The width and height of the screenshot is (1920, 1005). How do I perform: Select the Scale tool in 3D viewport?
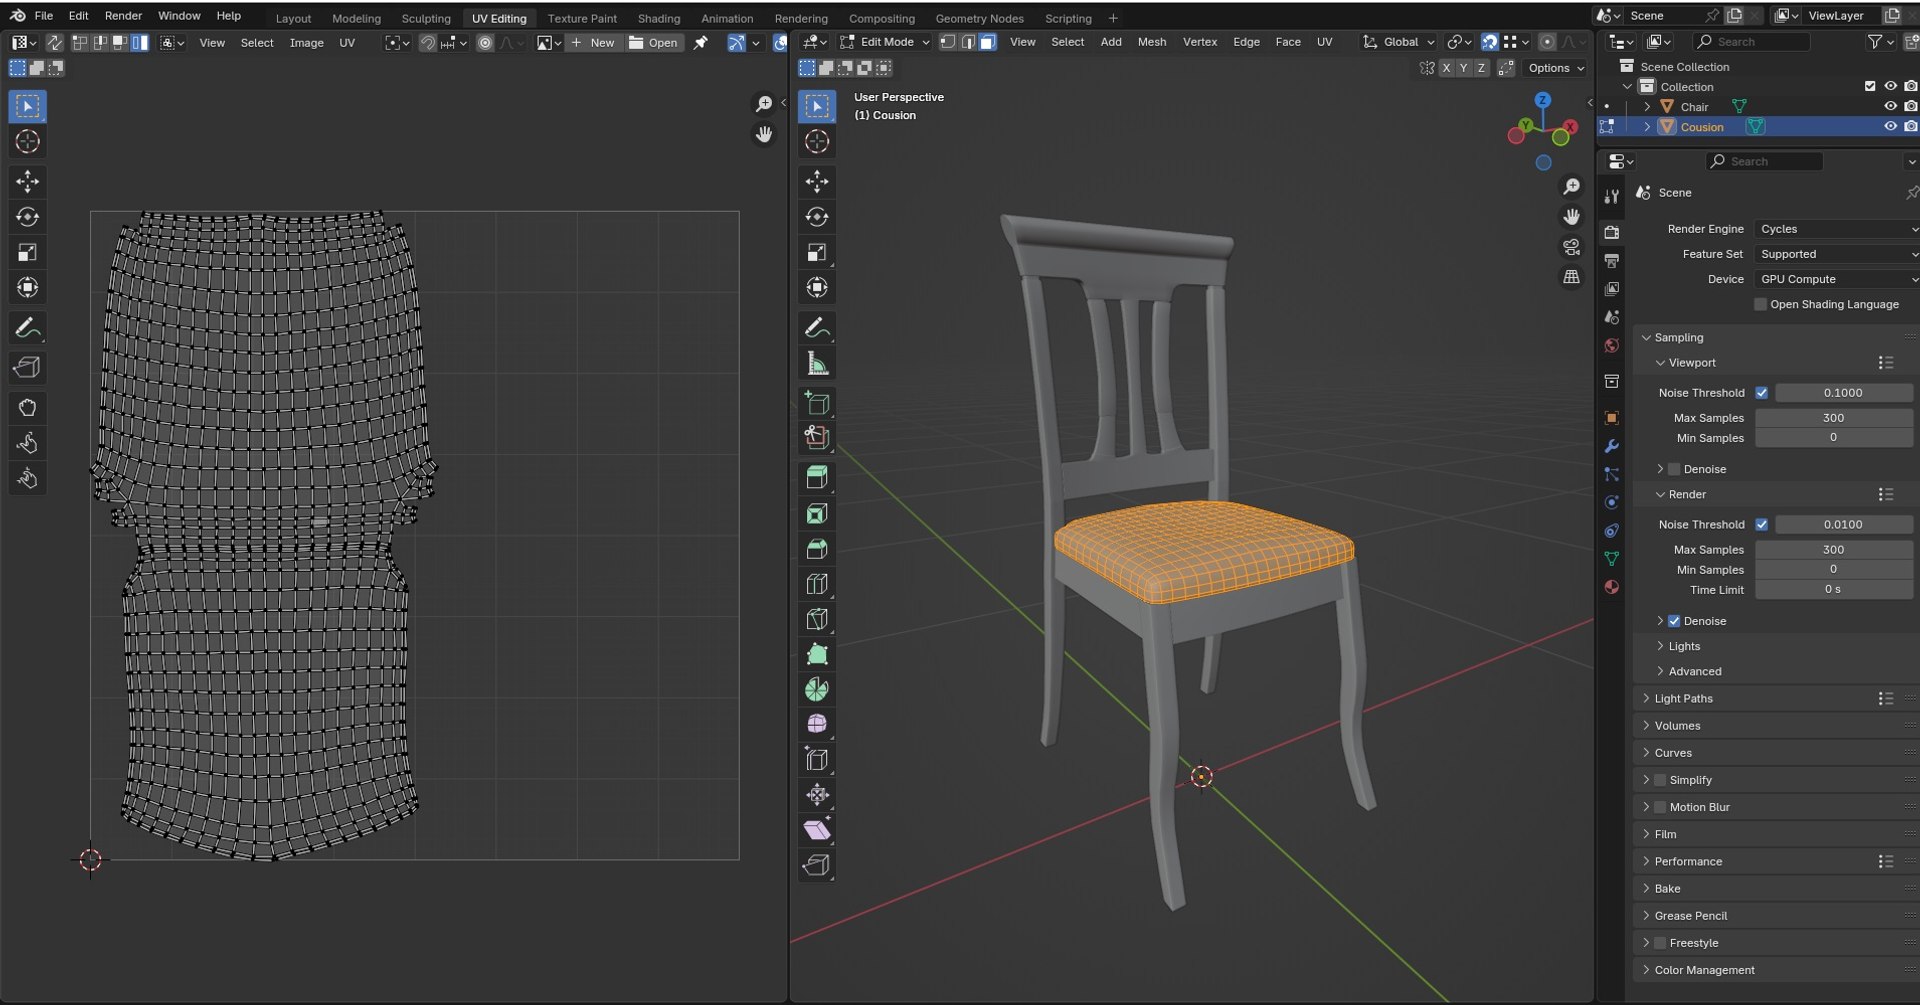point(817,253)
